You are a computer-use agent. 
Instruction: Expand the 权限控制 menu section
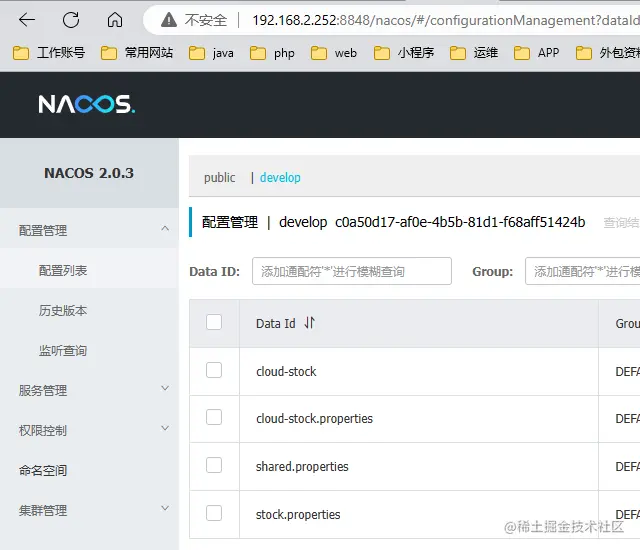[89, 430]
